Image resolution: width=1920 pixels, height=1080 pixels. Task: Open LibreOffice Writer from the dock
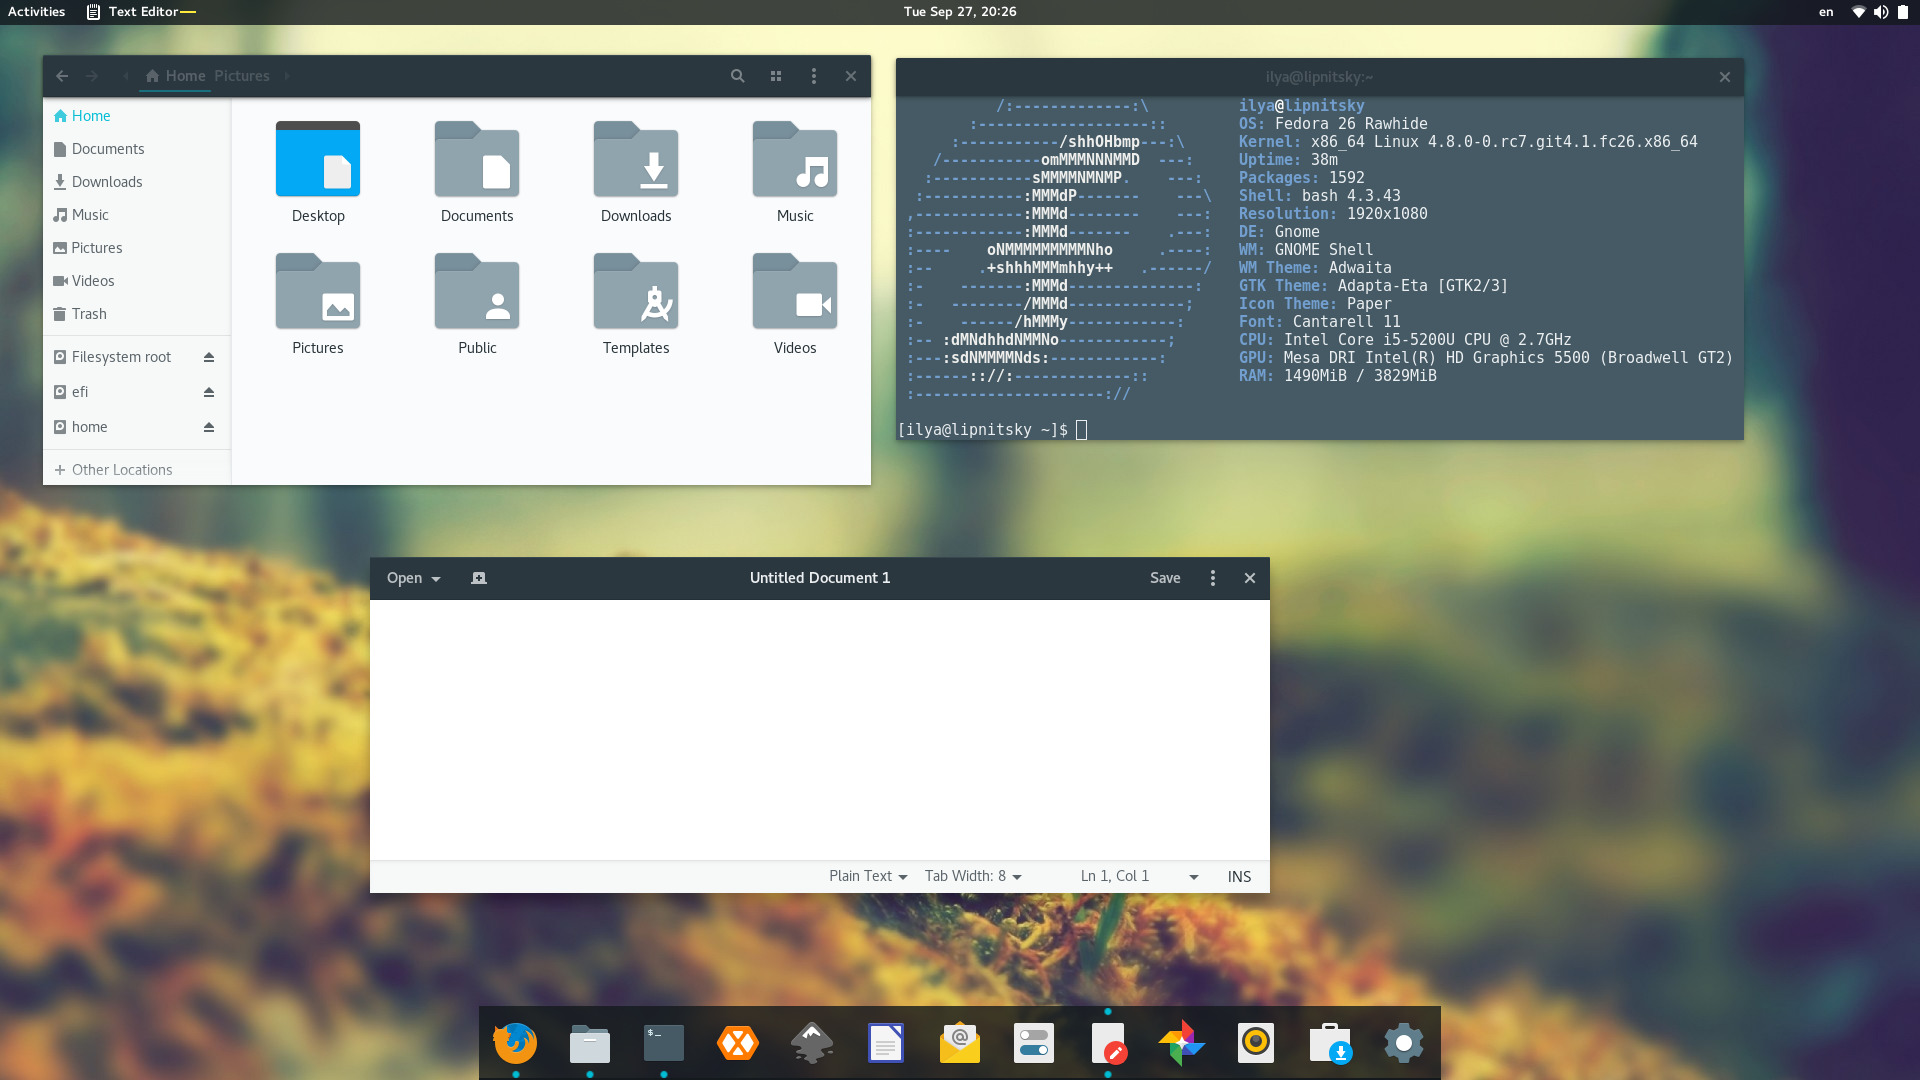pos(886,1043)
